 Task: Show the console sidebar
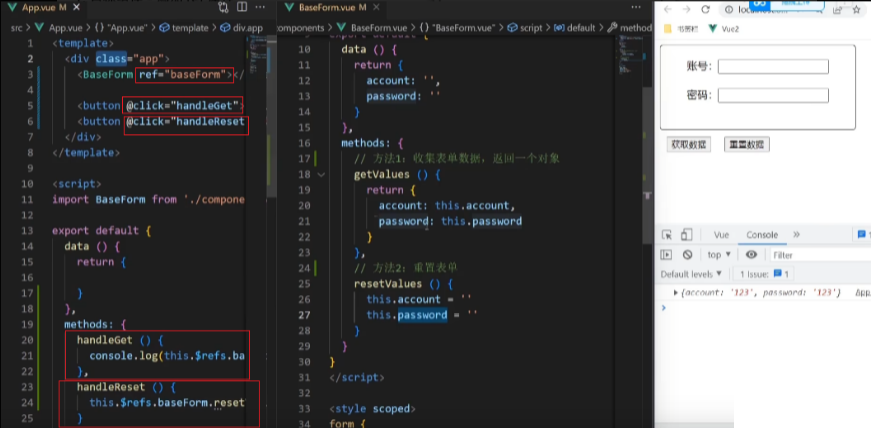click(666, 255)
